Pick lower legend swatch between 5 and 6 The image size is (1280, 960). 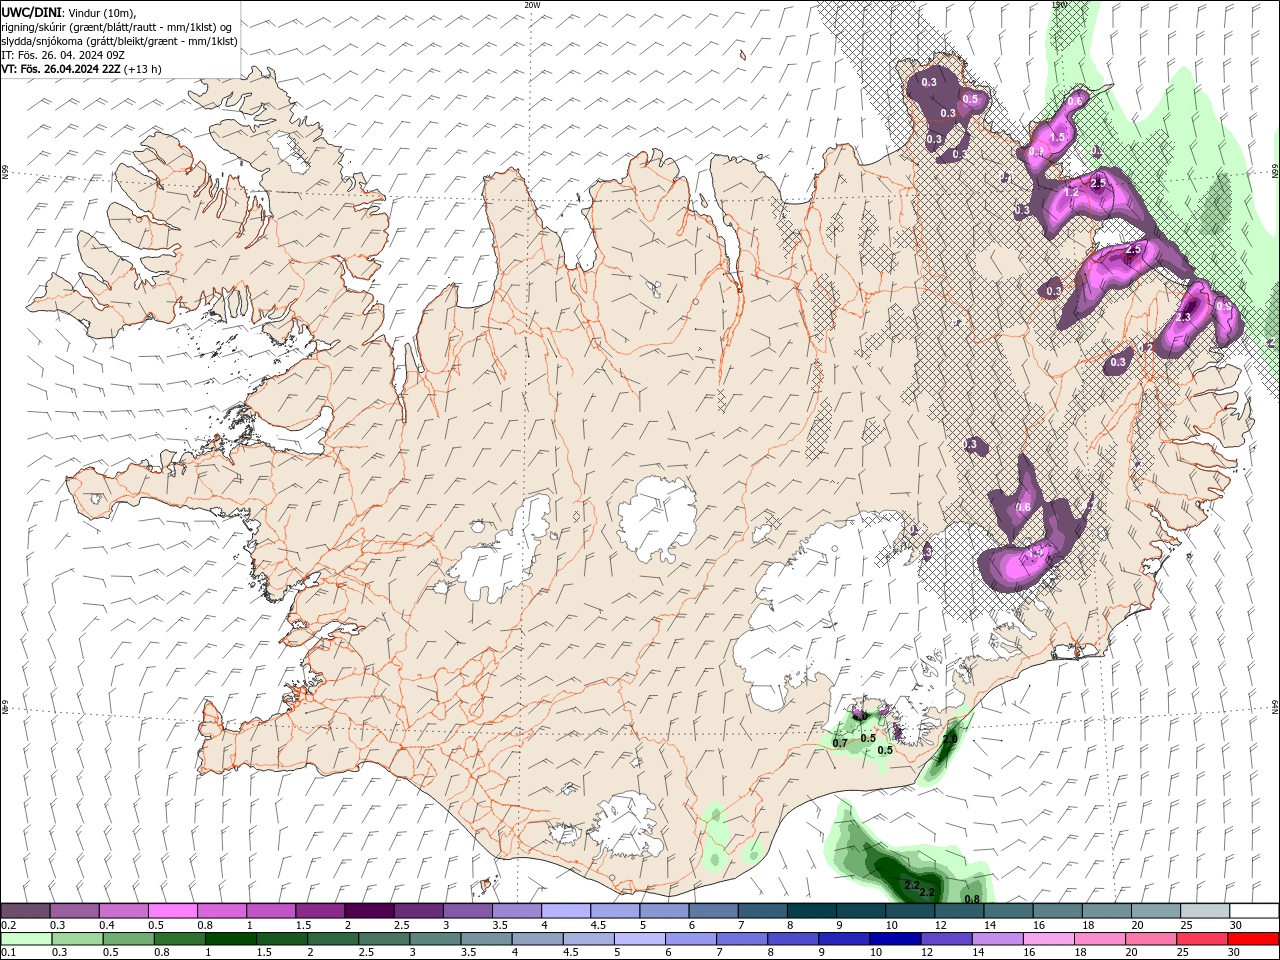point(639,938)
